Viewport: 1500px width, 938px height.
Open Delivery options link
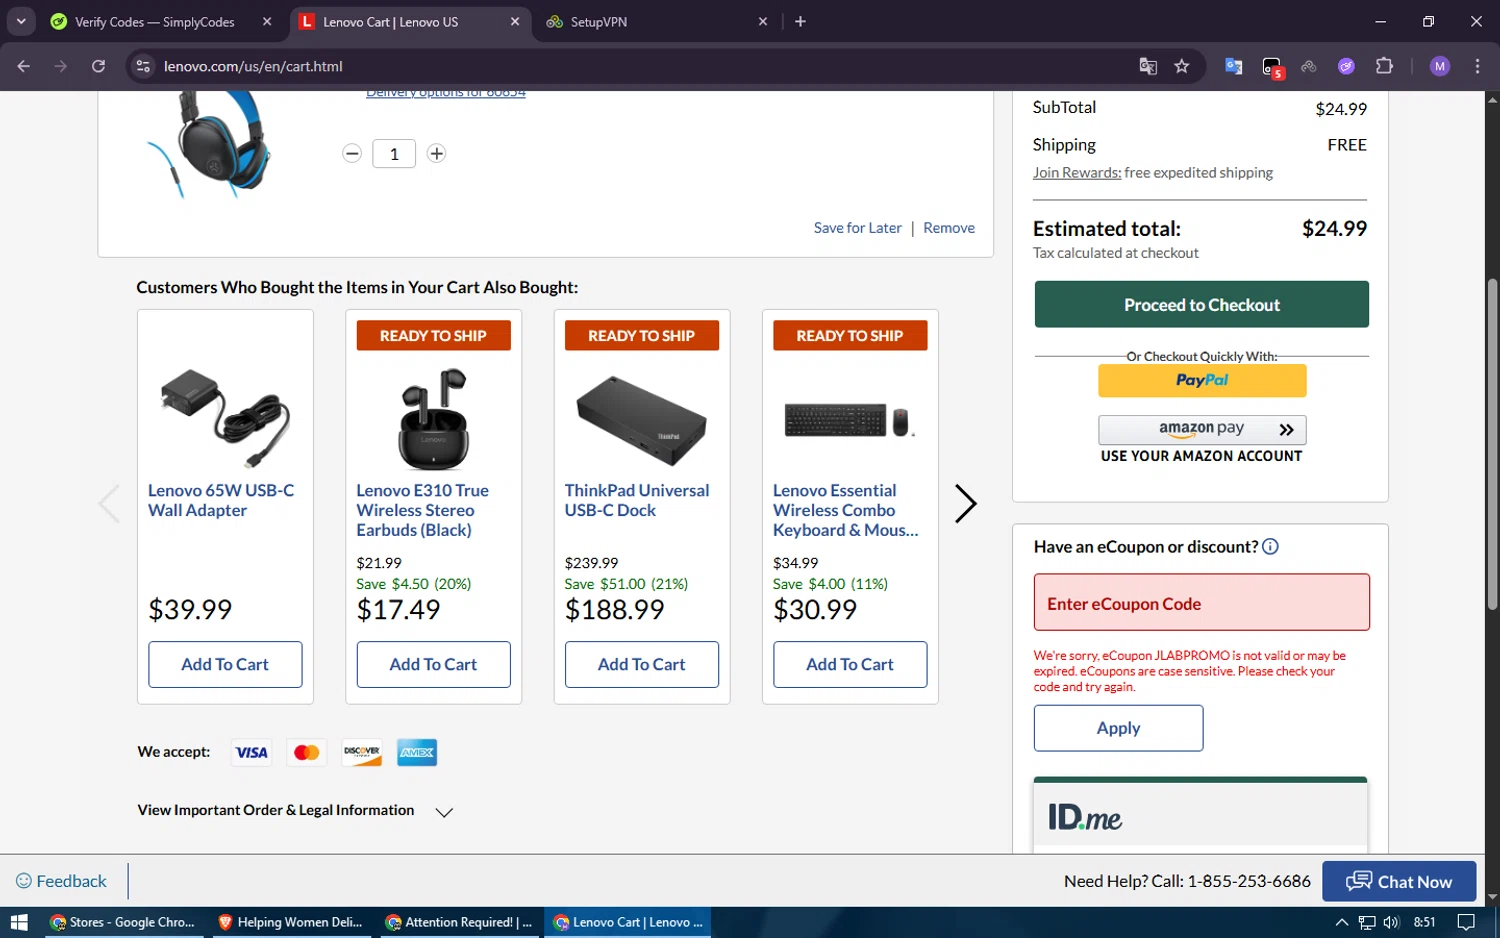click(x=445, y=93)
